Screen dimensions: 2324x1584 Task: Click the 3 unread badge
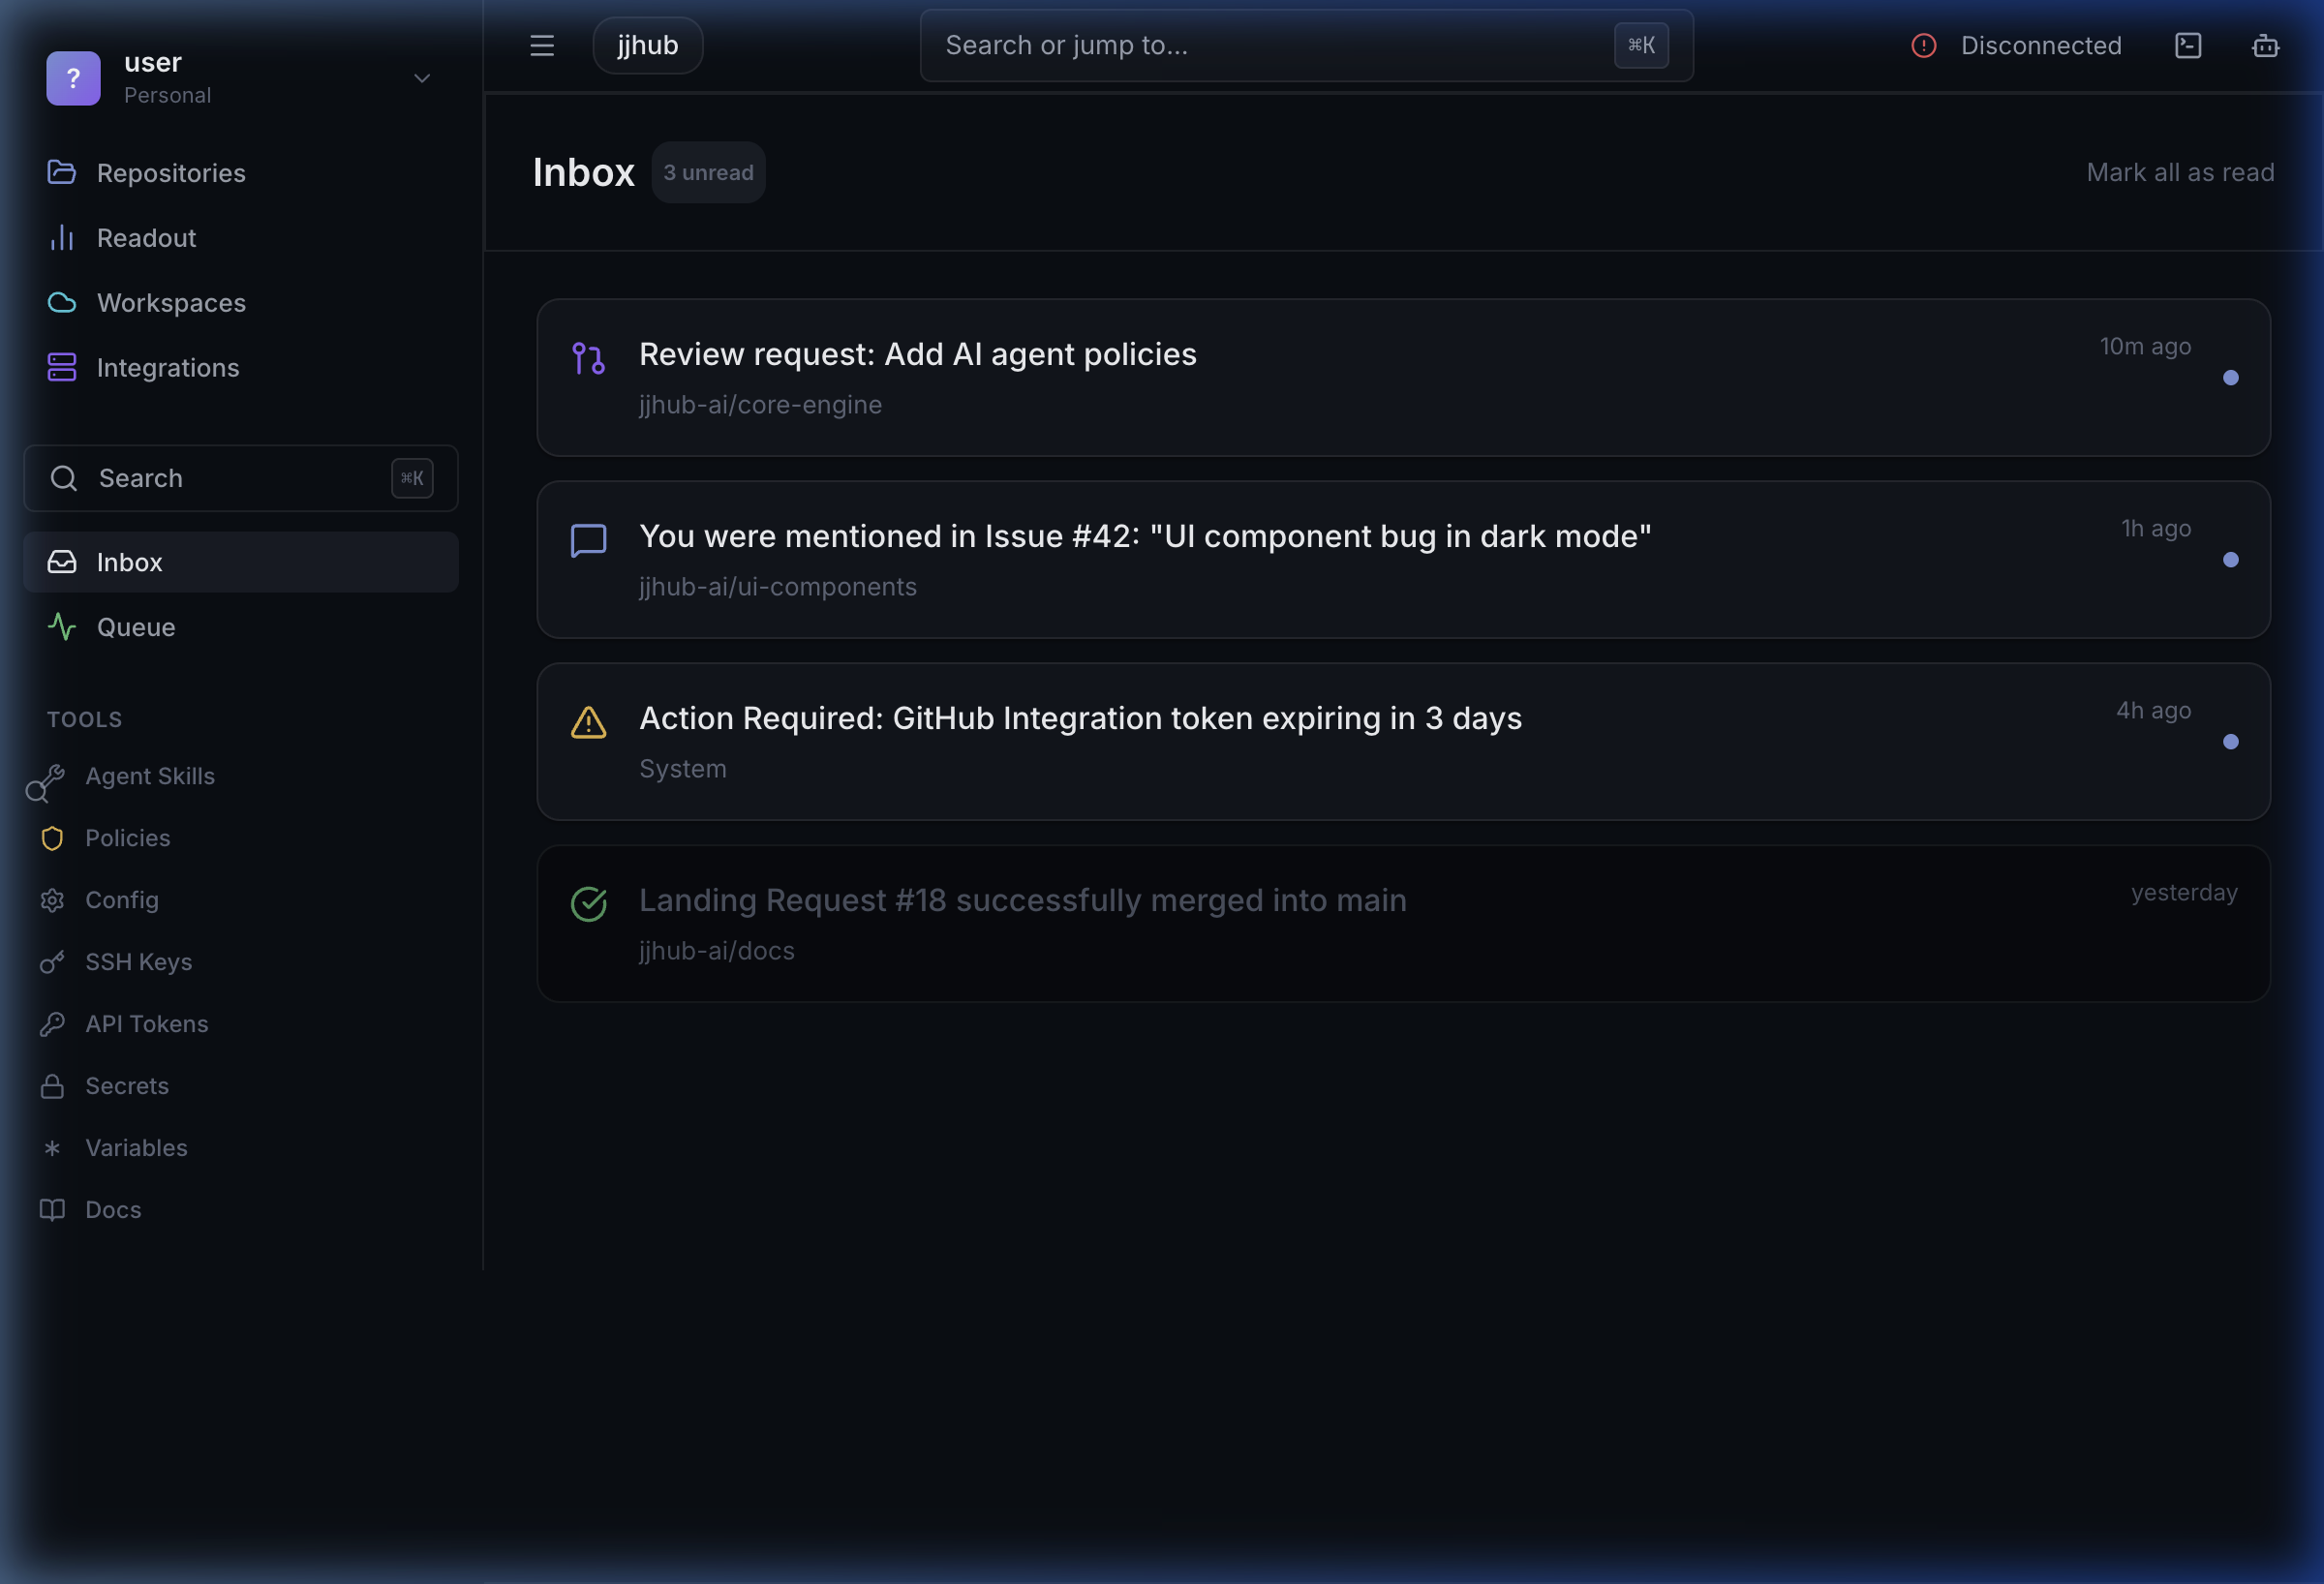pyautogui.click(x=708, y=173)
